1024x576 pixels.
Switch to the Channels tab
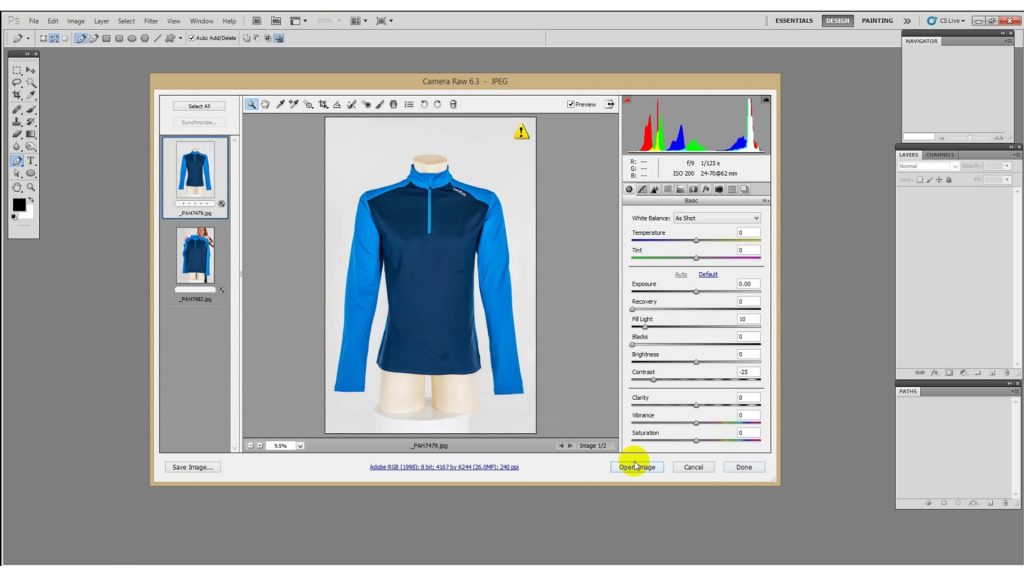pyautogui.click(x=939, y=154)
